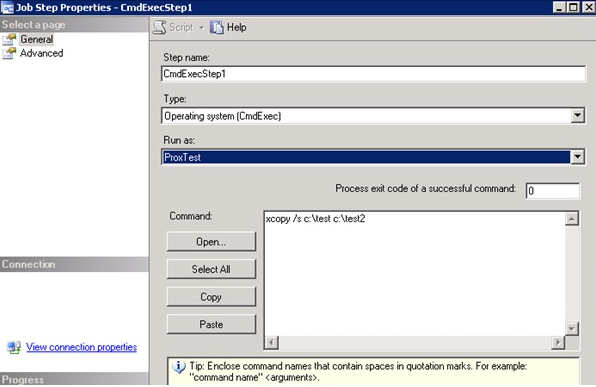Image resolution: width=596 pixels, height=387 pixels.
Task: Open the General page
Action: tap(36, 39)
